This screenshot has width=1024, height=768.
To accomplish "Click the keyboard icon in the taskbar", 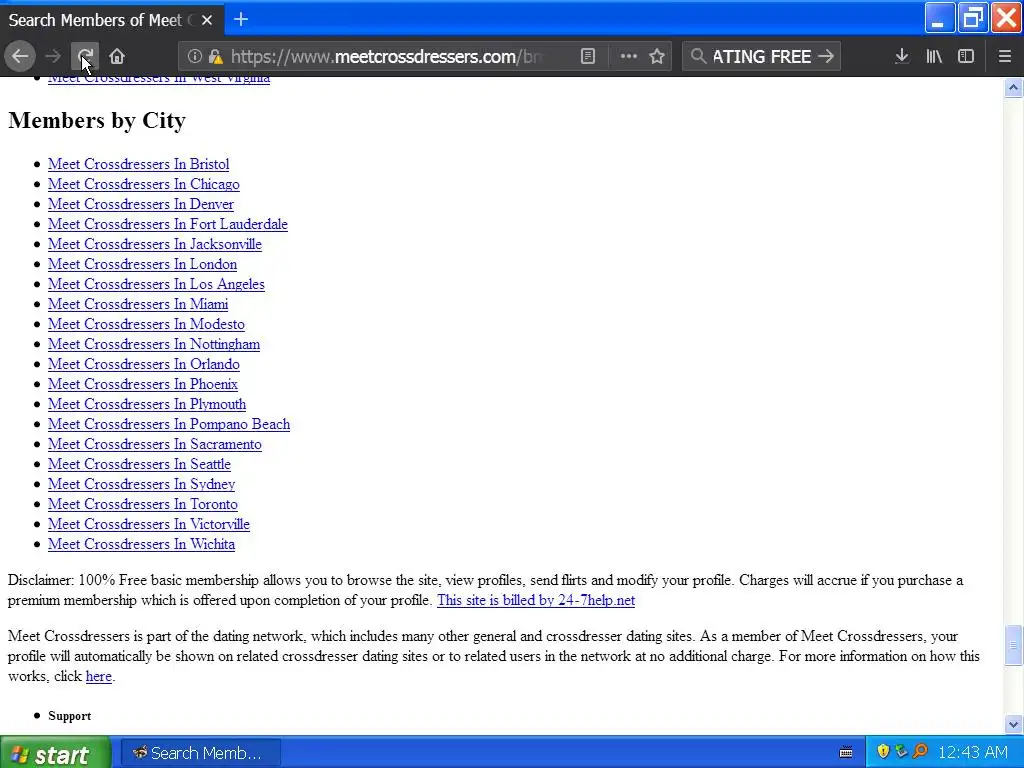I will [846, 753].
